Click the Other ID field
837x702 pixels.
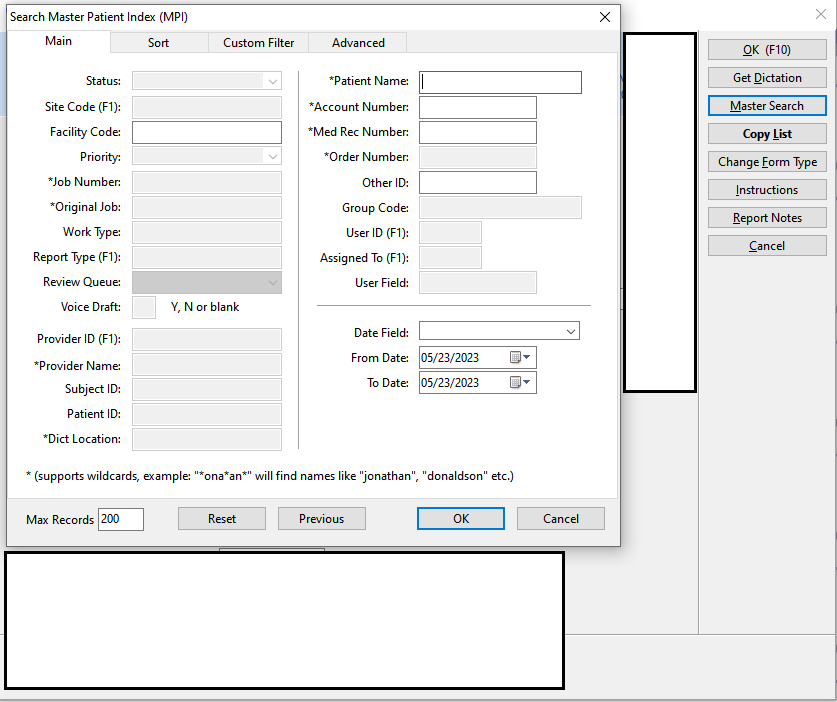coord(478,183)
